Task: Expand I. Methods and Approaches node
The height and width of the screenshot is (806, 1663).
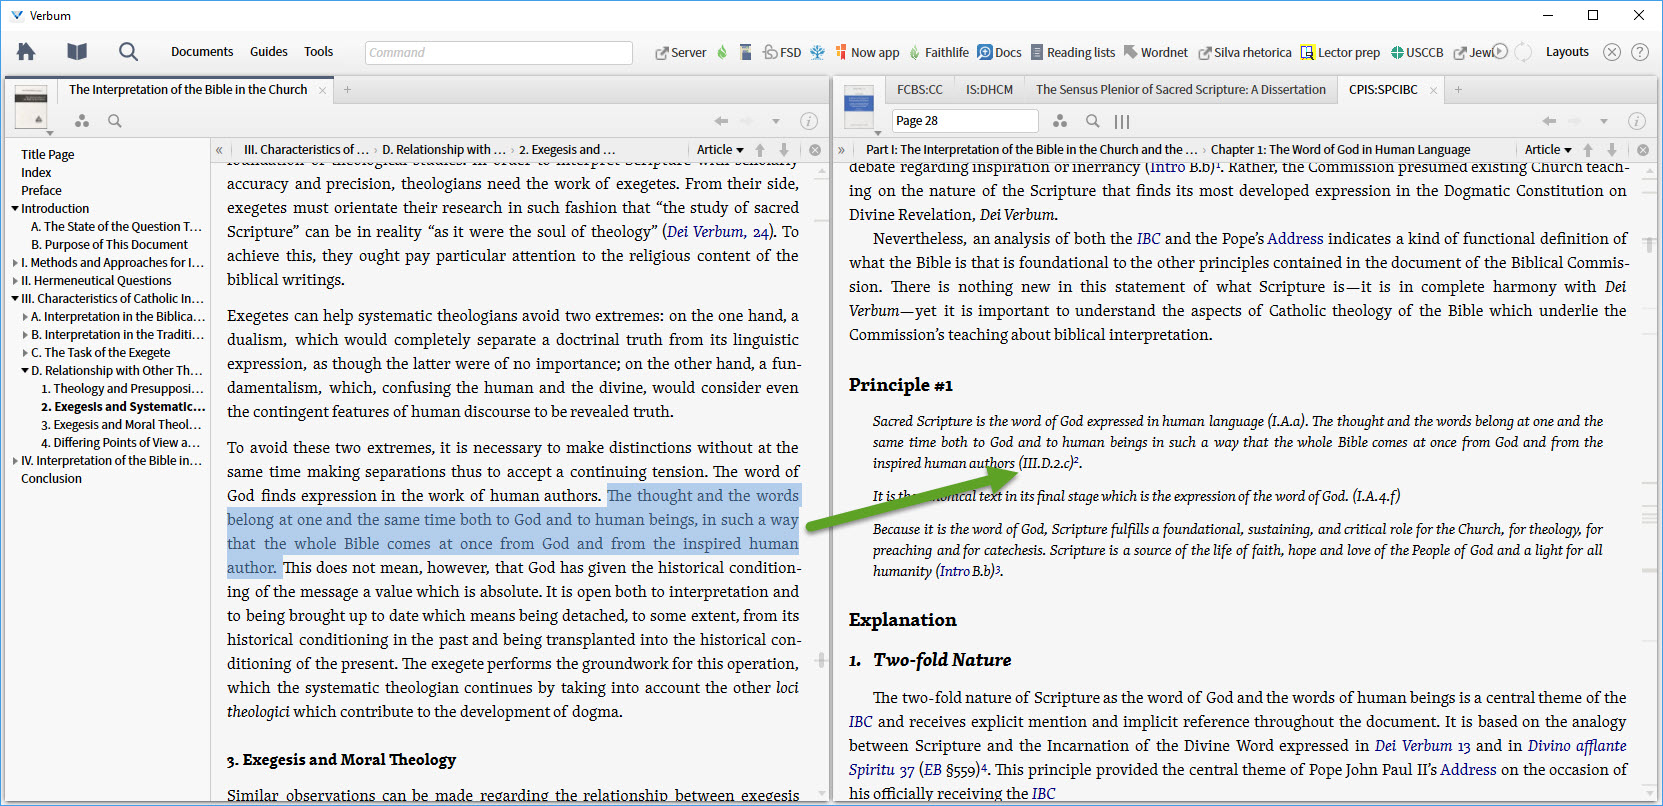Action: point(15,263)
